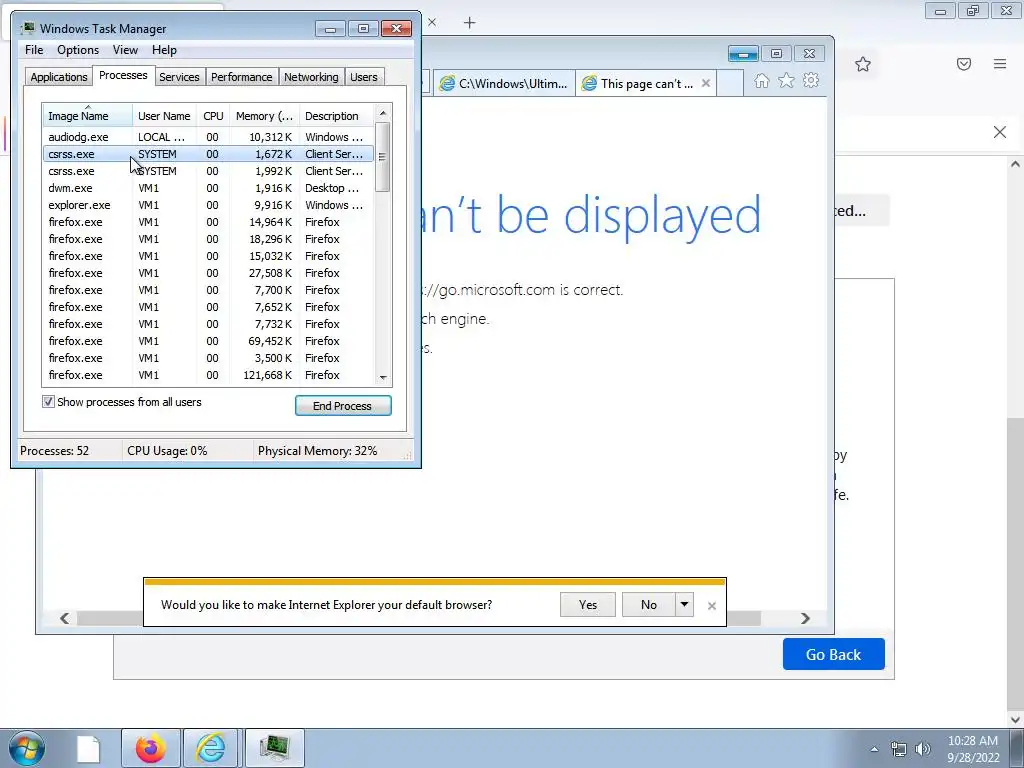Toggle Show processes from all users checkbox
The width and height of the screenshot is (1024, 768).
click(x=48, y=402)
